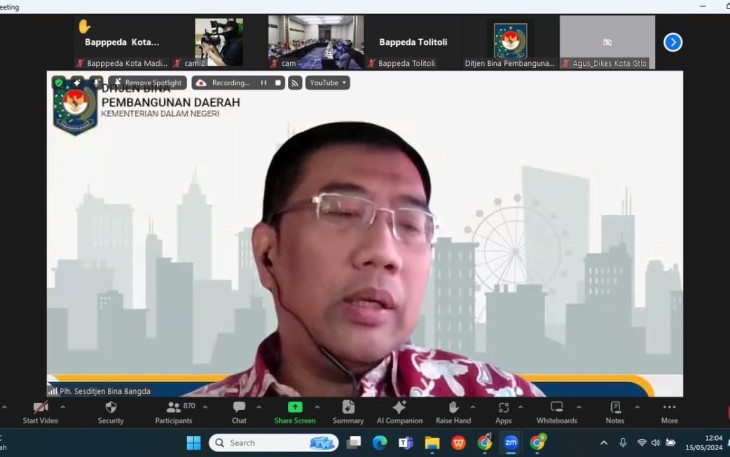Expand share options arrow beside Share Screen

point(317,407)
